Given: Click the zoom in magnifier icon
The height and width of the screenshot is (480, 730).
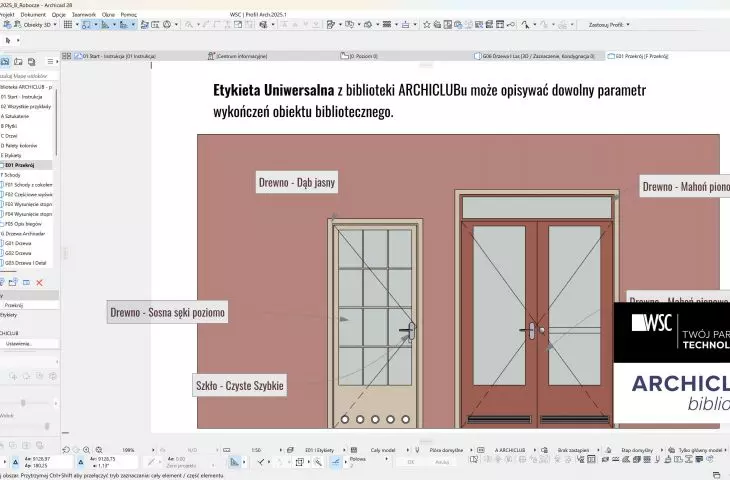Looking at the screenshot, I should 87,450.
